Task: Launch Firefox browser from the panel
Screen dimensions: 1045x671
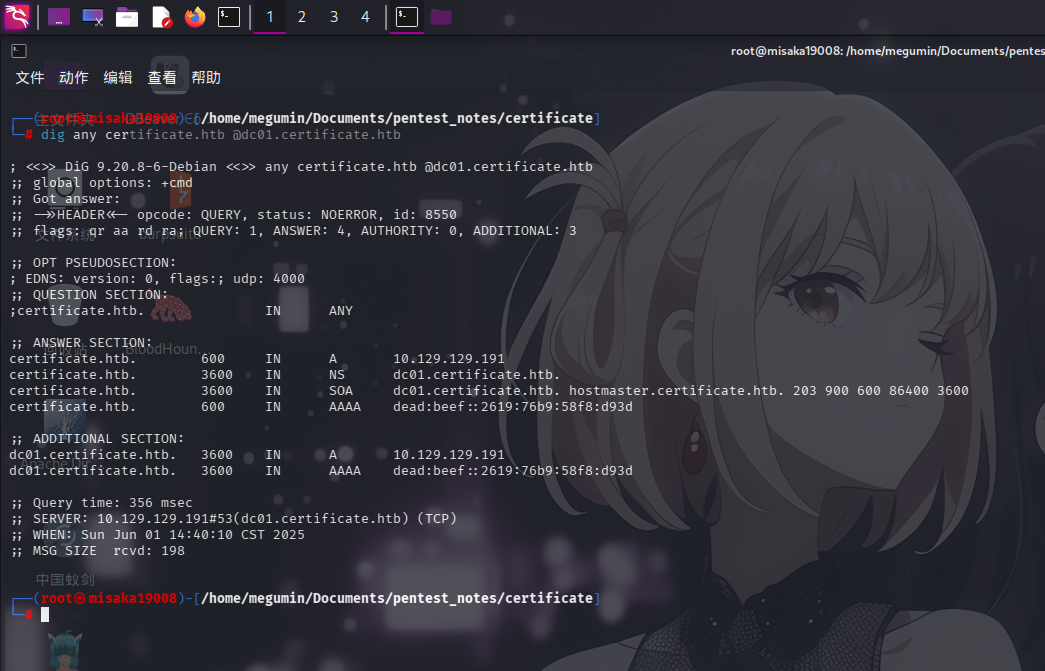Action: tap(195, 17)
